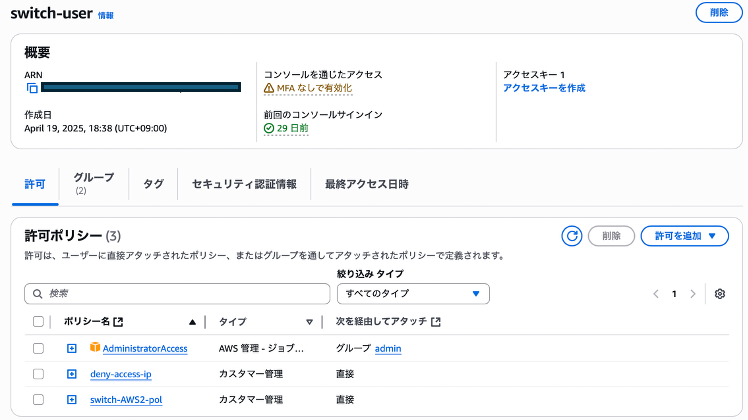Open the 許可を追加 dropdown button

685,236
